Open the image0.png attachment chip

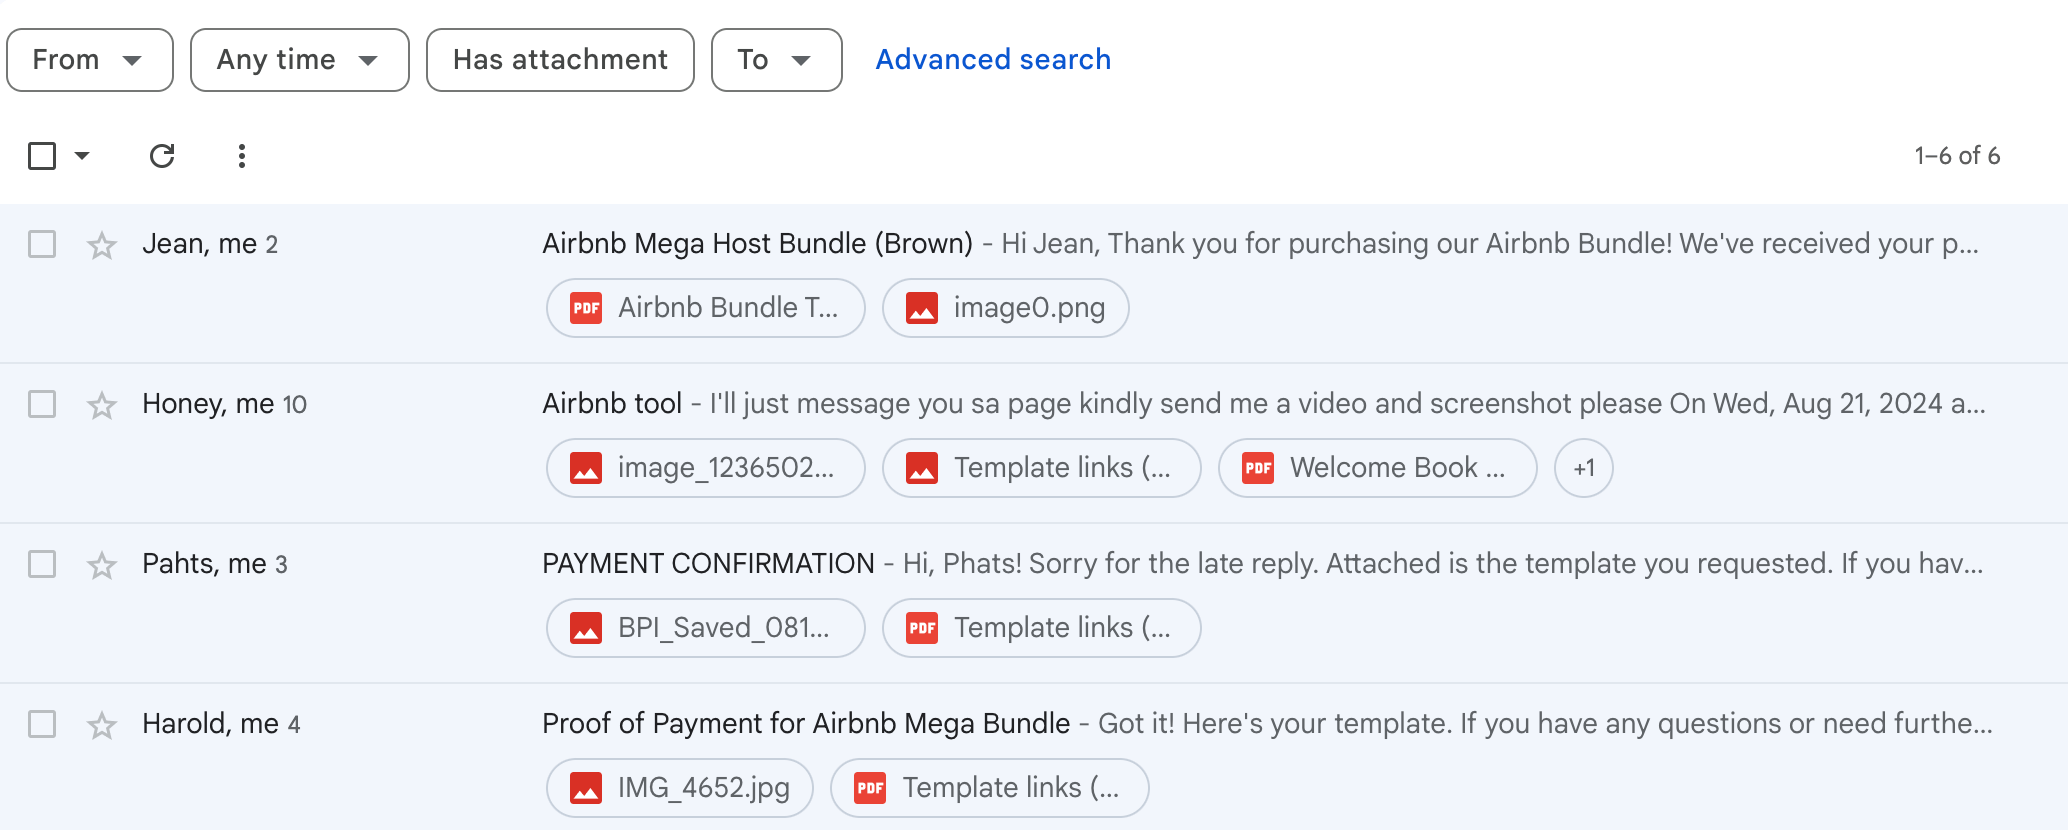click(1005, 308)
